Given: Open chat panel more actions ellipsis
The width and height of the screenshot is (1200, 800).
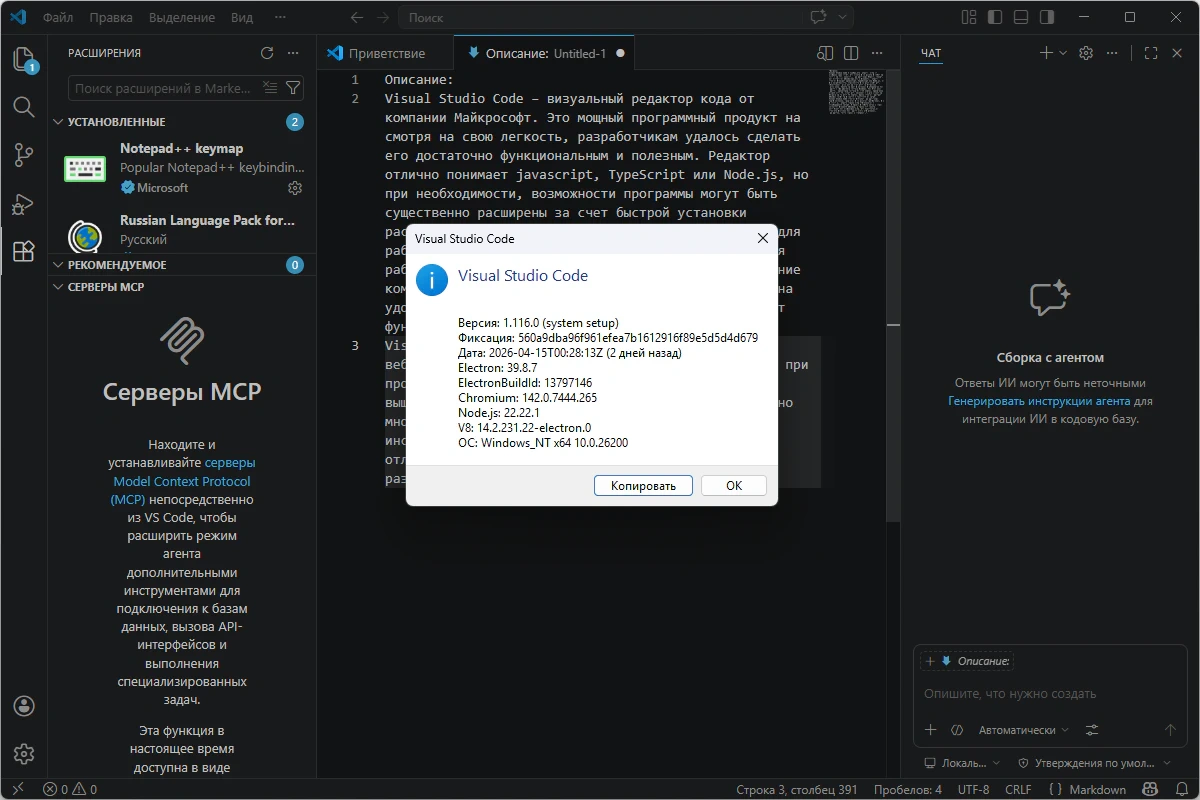Looking at the screenshot, I should (1112, 53).
